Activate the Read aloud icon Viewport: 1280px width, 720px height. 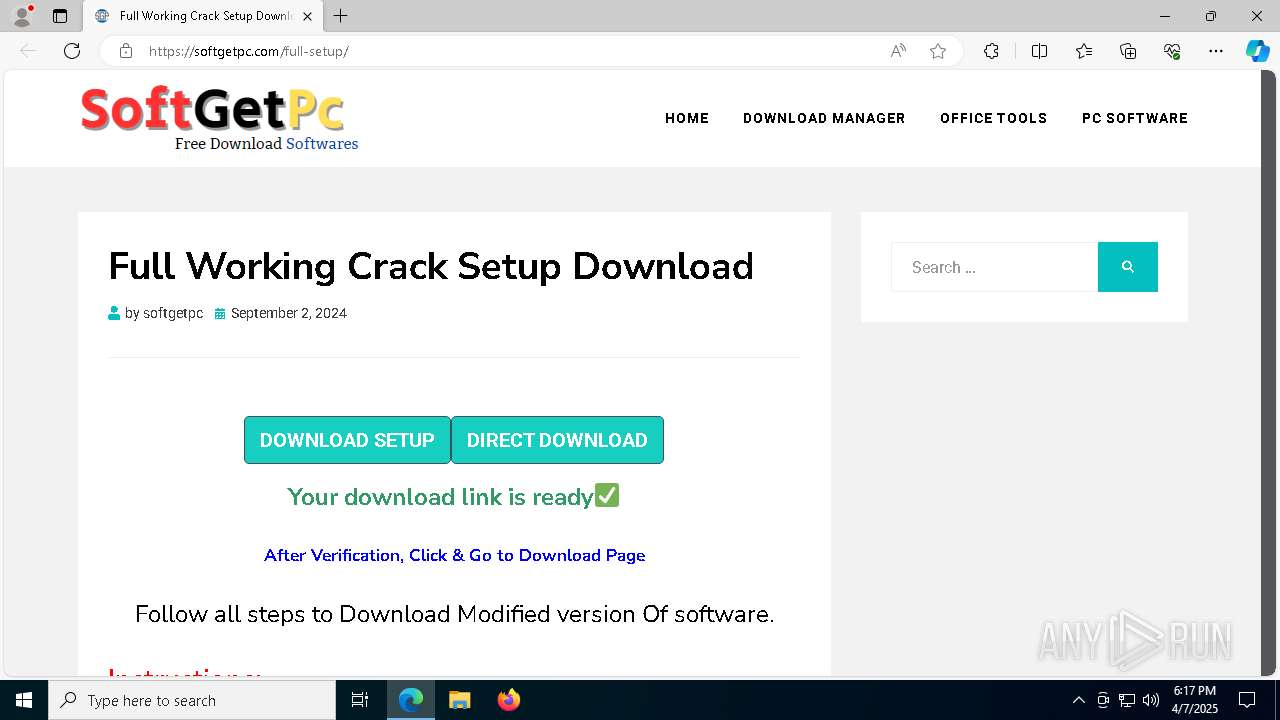pos(898,51)
